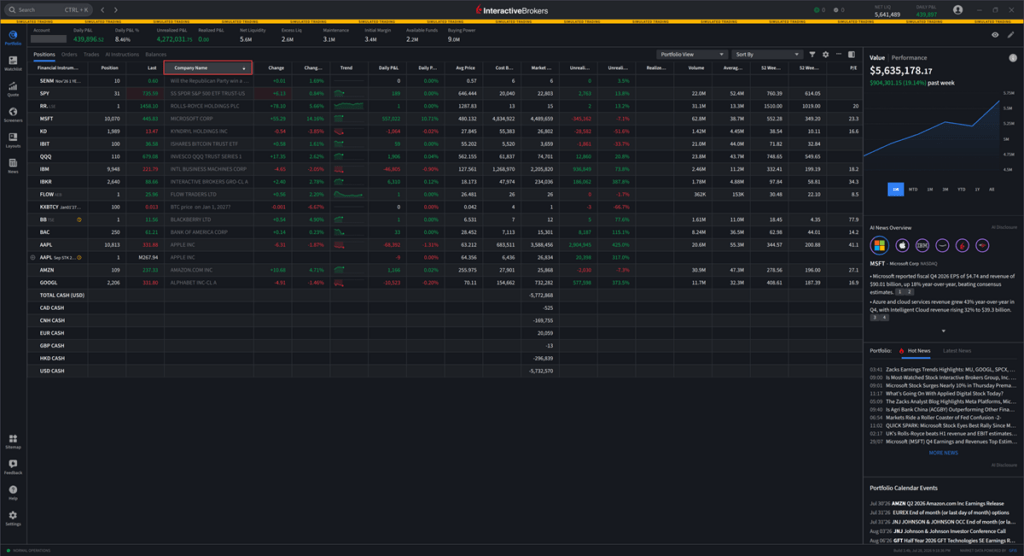The height and width of the screenshot is (556, 1024).
Task: Click the pencil edit icon
Action: pos(1010,35)
